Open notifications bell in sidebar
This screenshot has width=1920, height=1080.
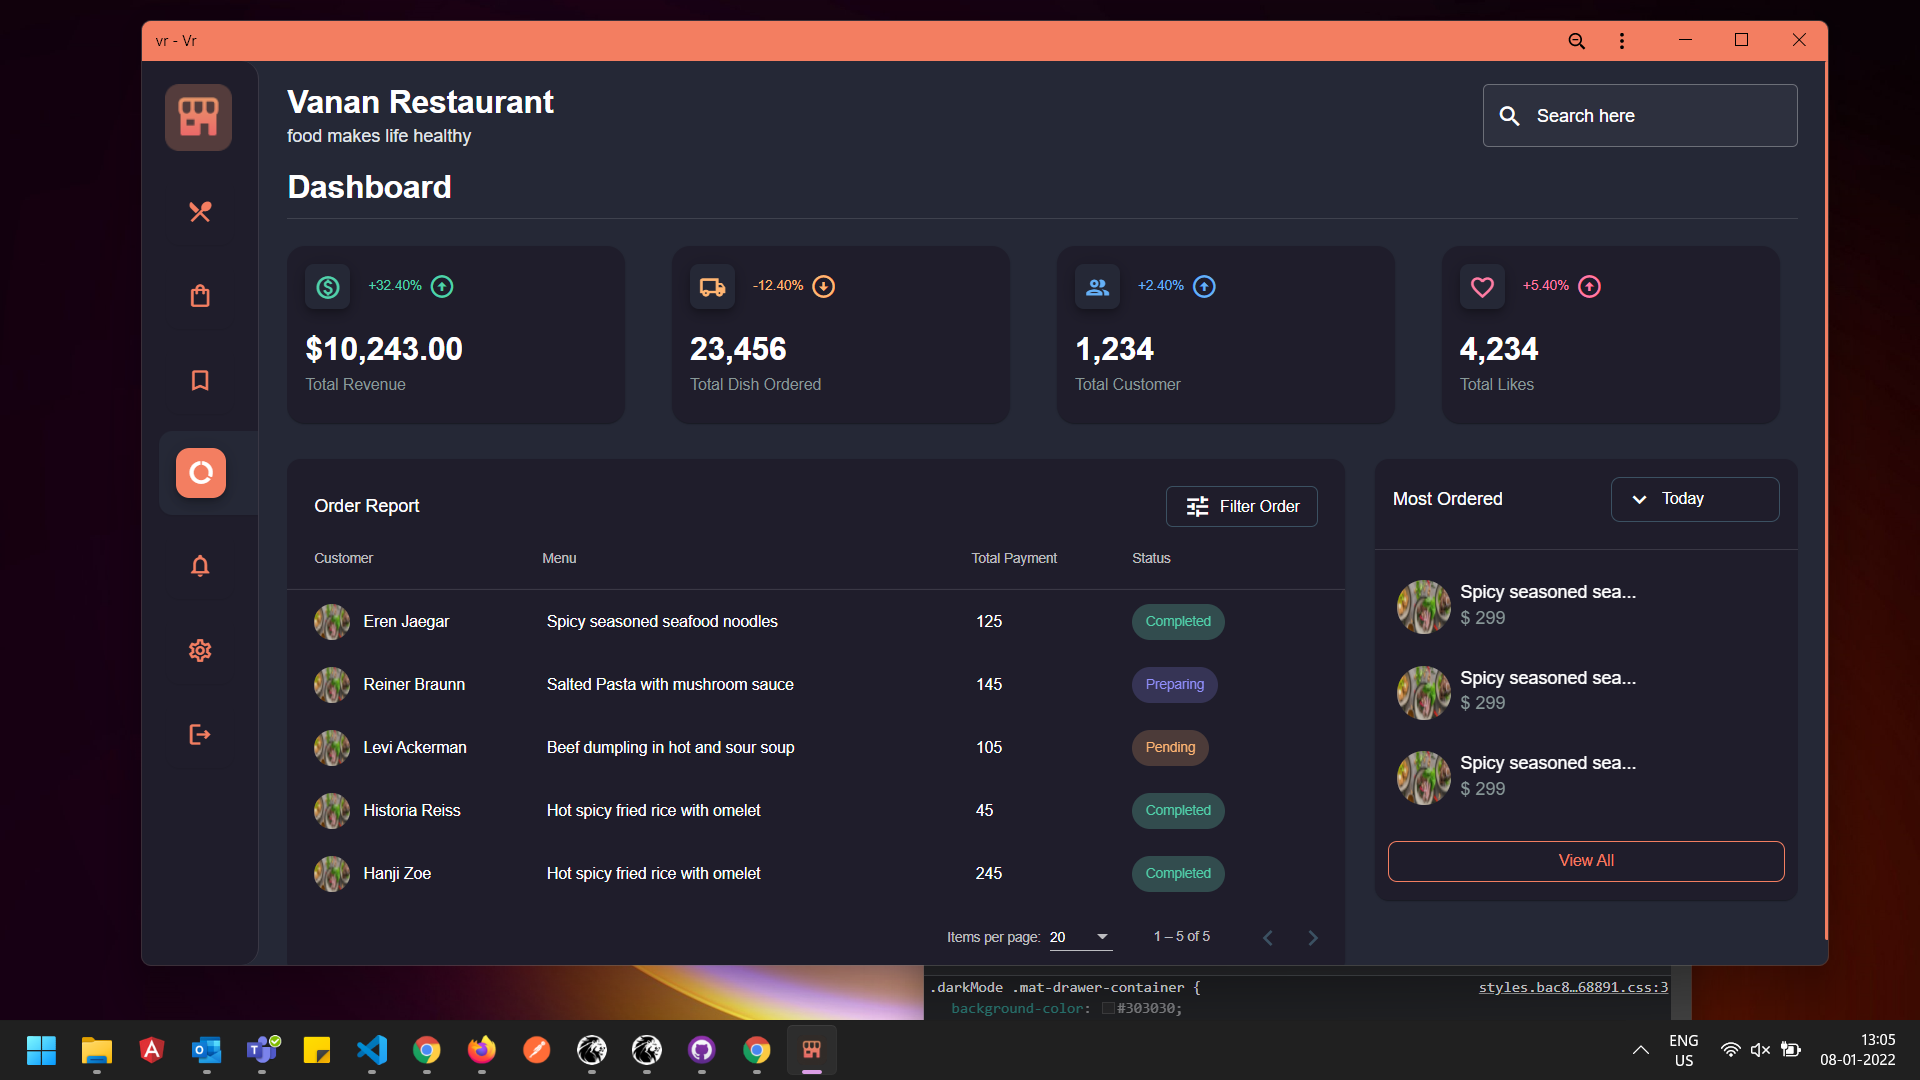coord(200,566)
